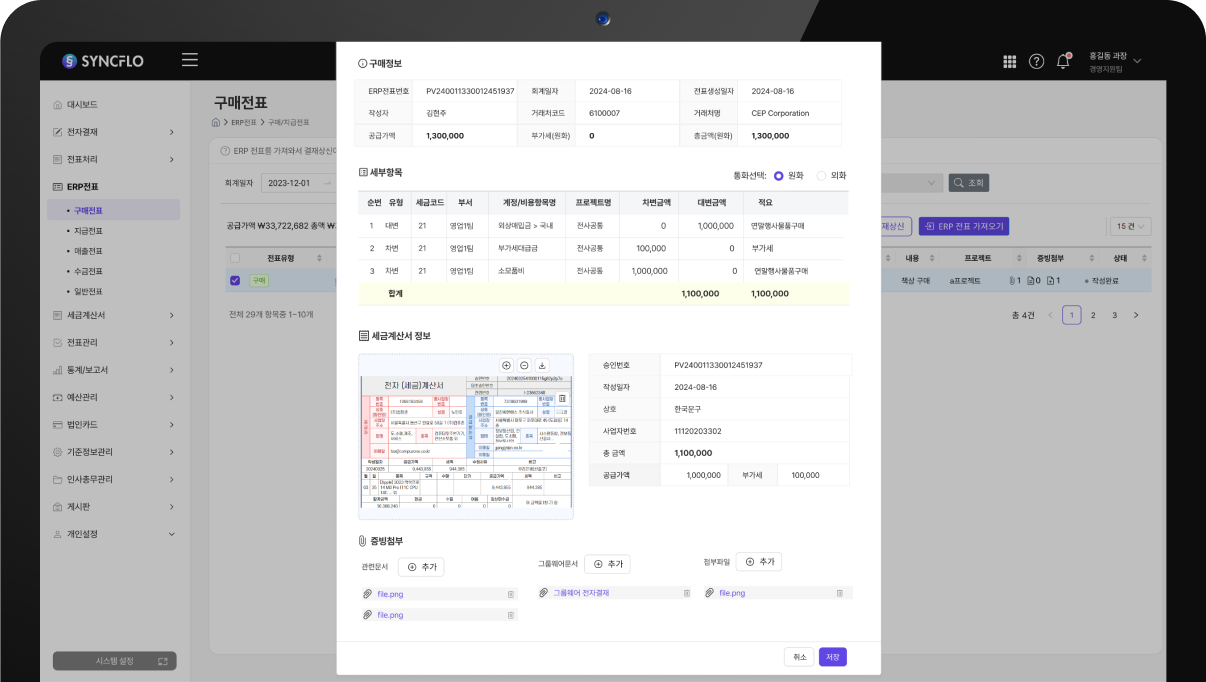1206x682 pixels.
Task: Select the 외화 currency radio option
Action: click(821, 175)
